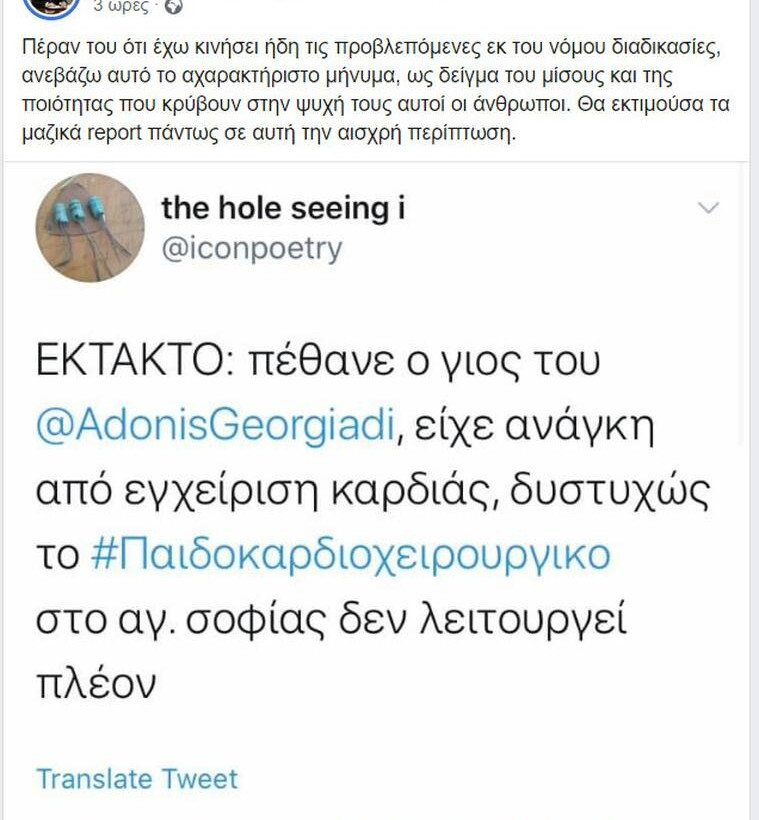This screenshot has width=759, height=820.
Task: Click the @iconpoetry handle
Action: click(251, 249)
